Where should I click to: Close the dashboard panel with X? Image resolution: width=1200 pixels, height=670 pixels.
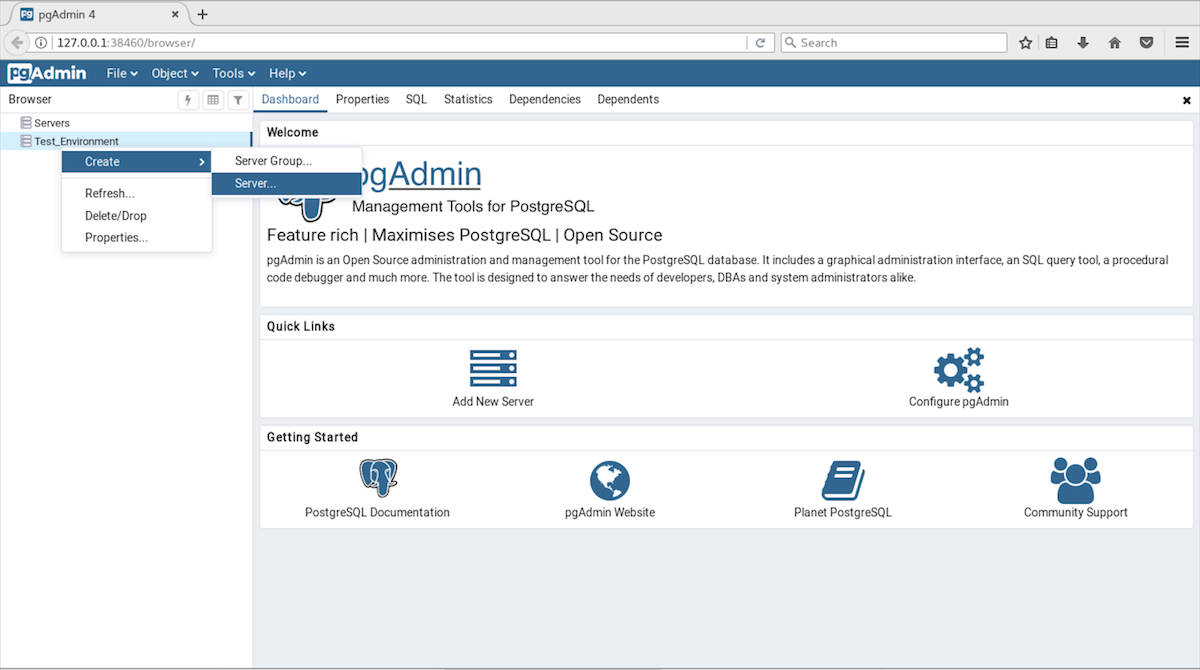pos(1187,101)
